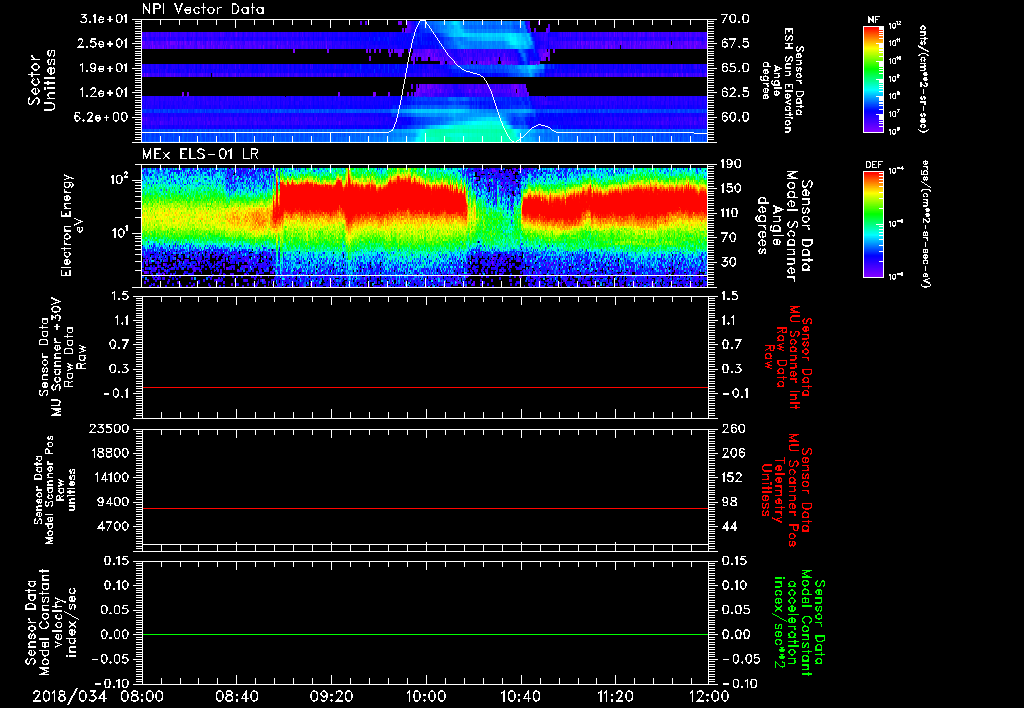The height and width of the screenshot is (708, 1024).
Task: Click the 6.2e+00 sector tick label
Action: click(103, 117)
